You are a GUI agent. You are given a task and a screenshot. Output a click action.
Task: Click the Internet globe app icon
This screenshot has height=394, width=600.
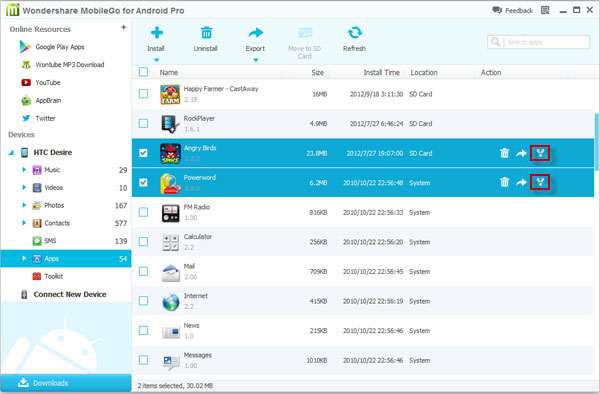(x=170, y=302)
